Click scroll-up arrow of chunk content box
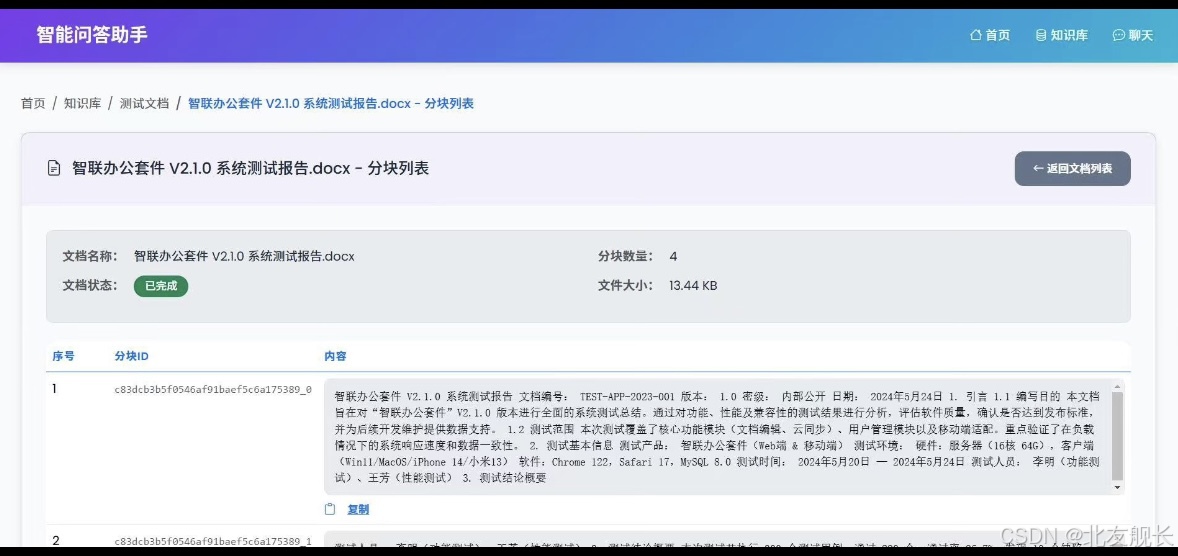This screenshot has height=556, width=1178. point(1118,386)
